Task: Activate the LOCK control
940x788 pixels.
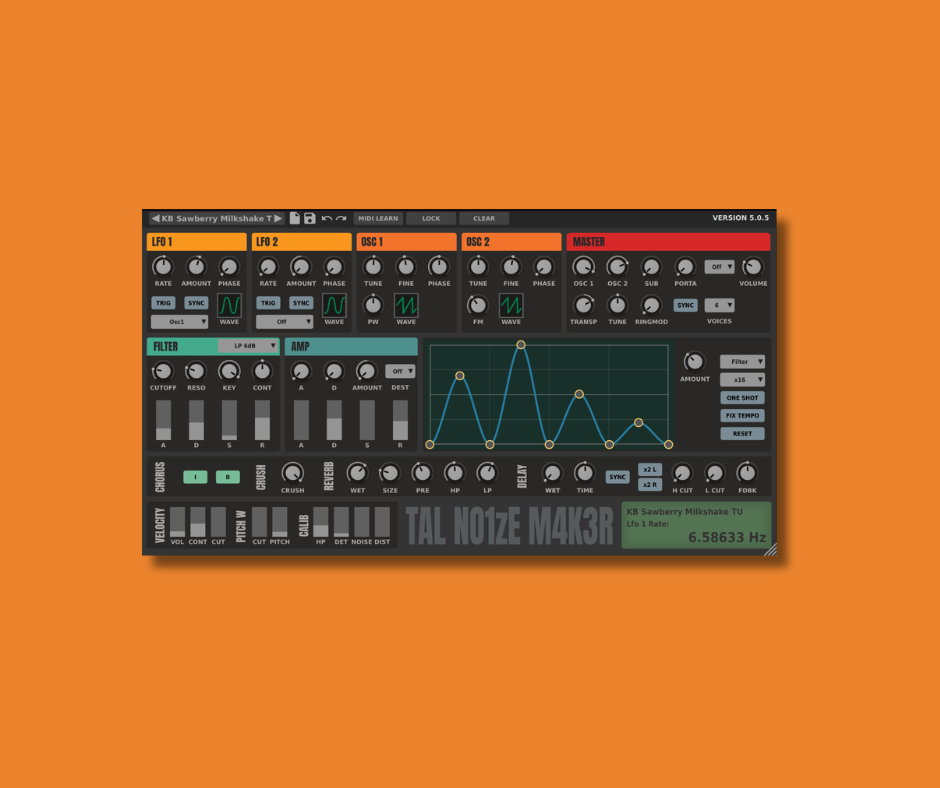Action: (430, 218)
